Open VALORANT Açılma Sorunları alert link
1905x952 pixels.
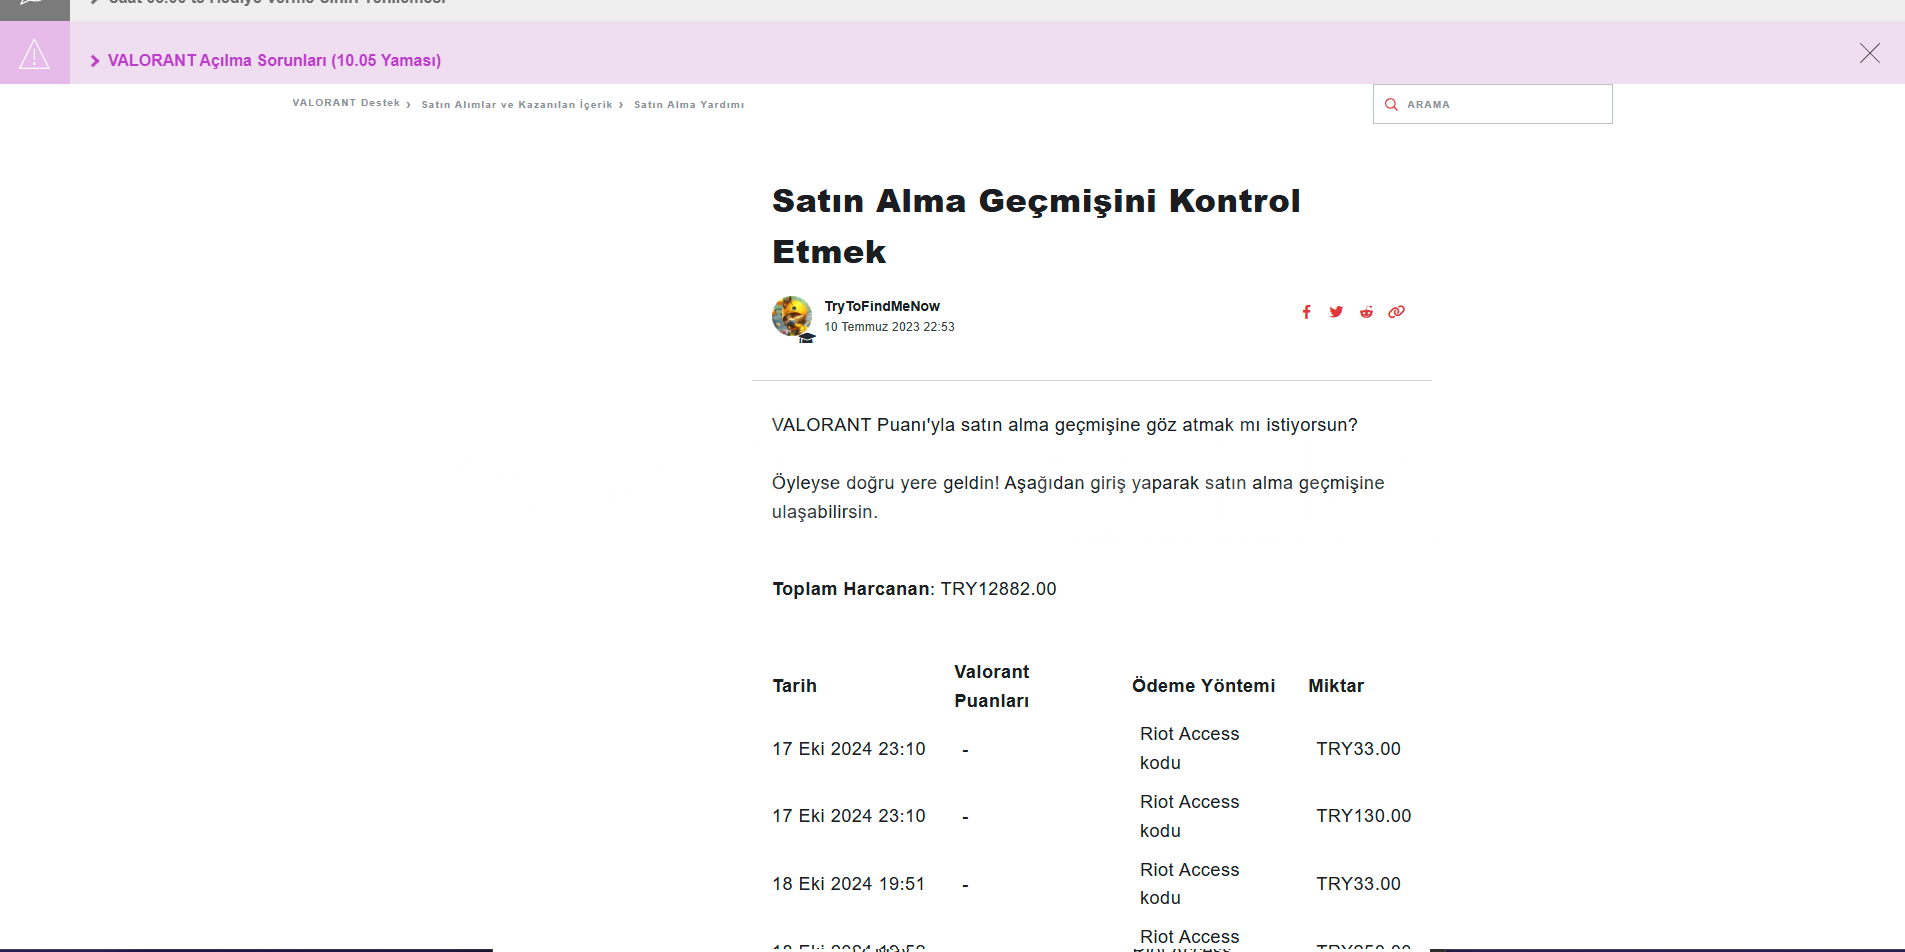pos(274,60)
